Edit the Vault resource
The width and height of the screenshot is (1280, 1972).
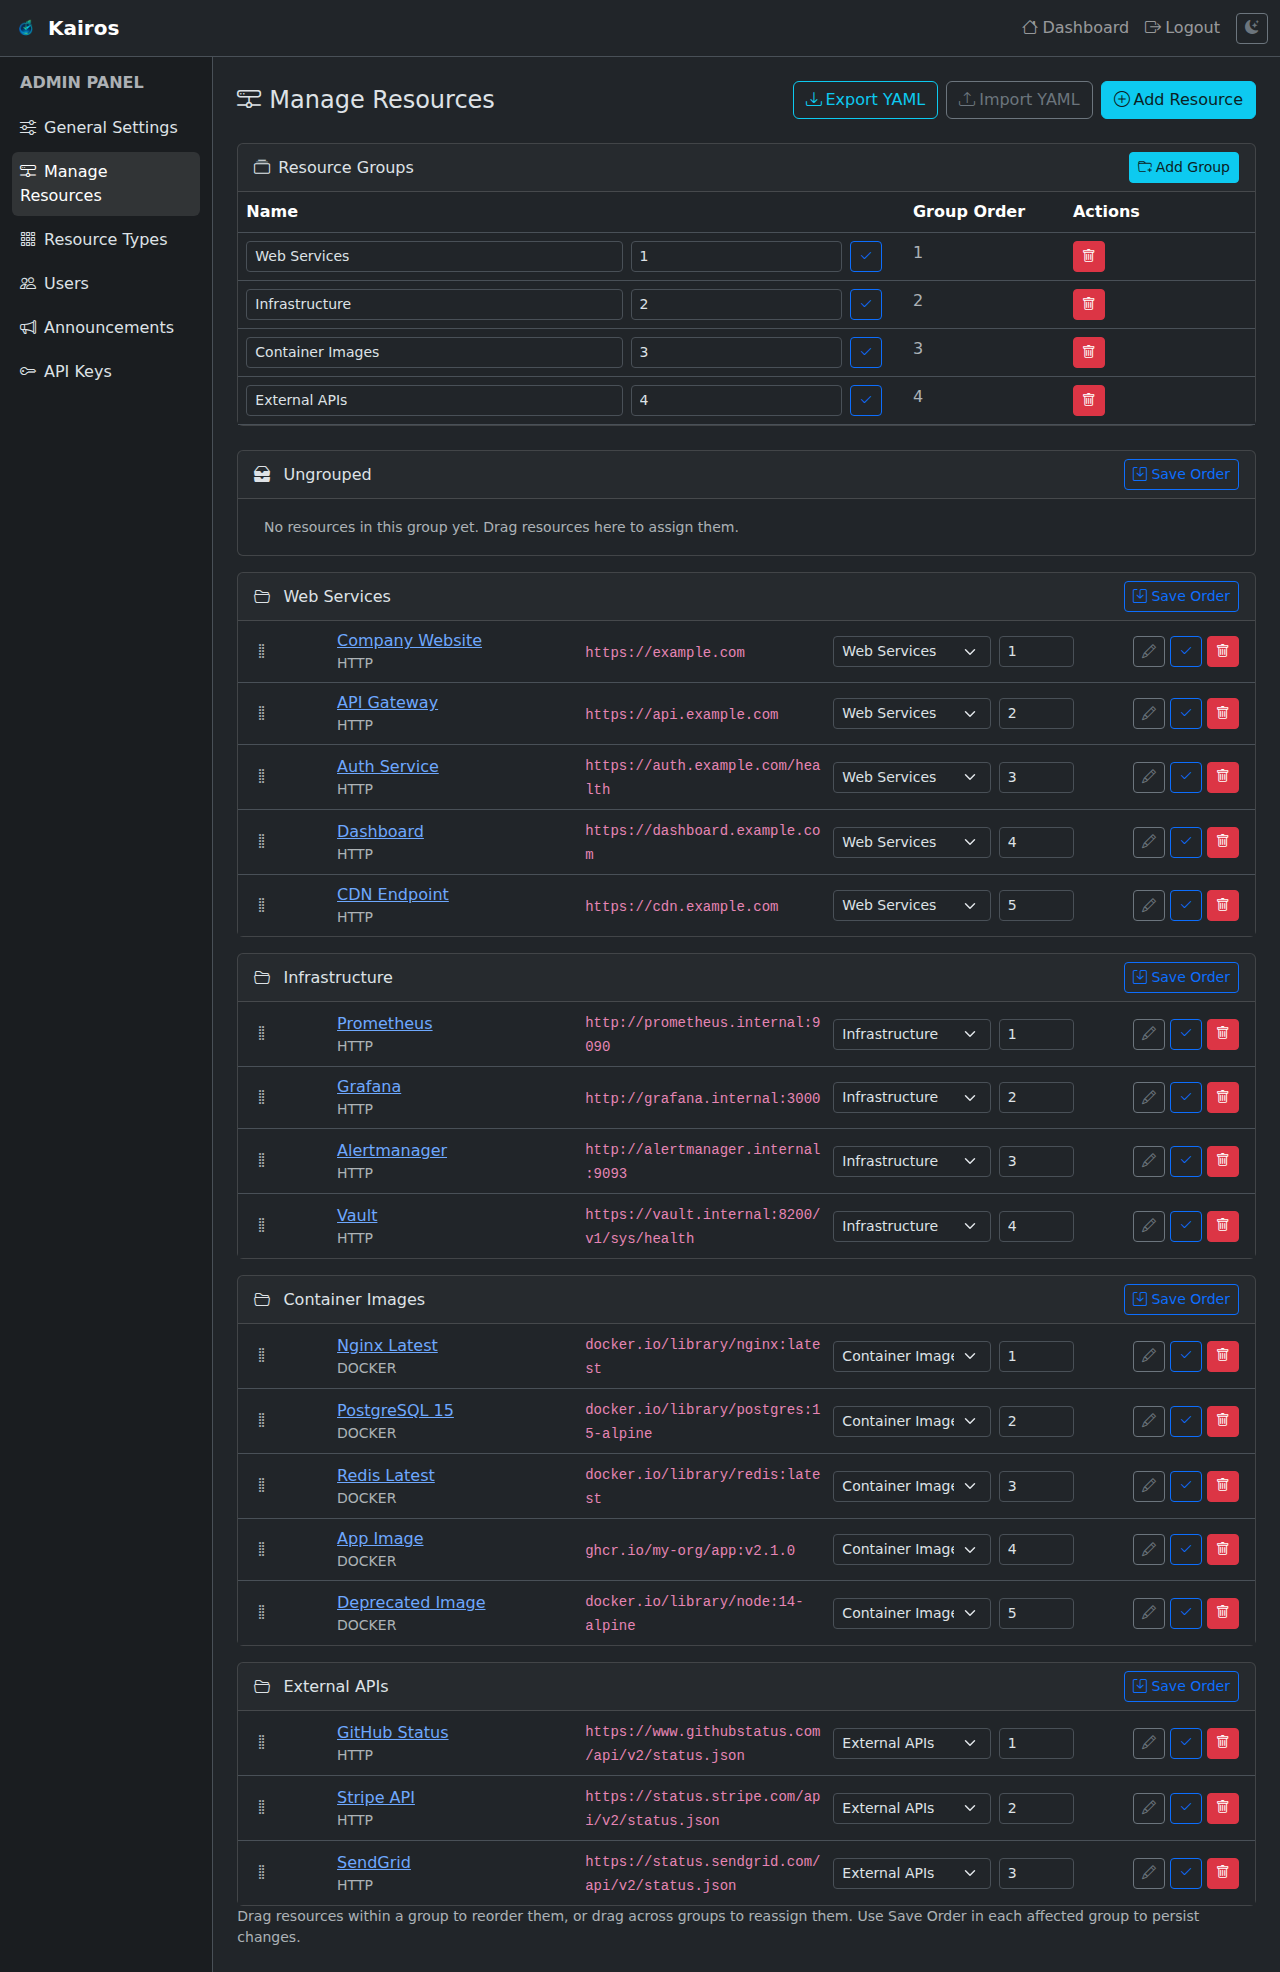click(x=1148, y=1226)
